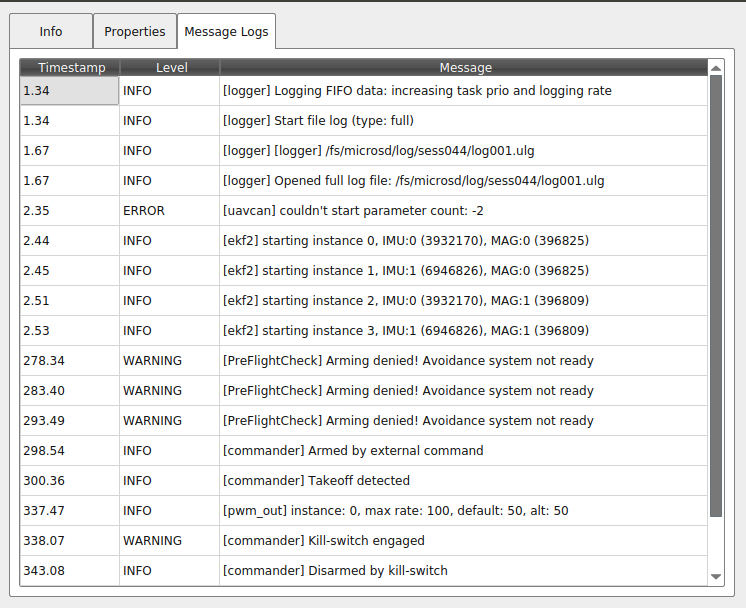Select ekf2 starting instance 0 message
Screen dimensions: 746x608
click(463, 241)
